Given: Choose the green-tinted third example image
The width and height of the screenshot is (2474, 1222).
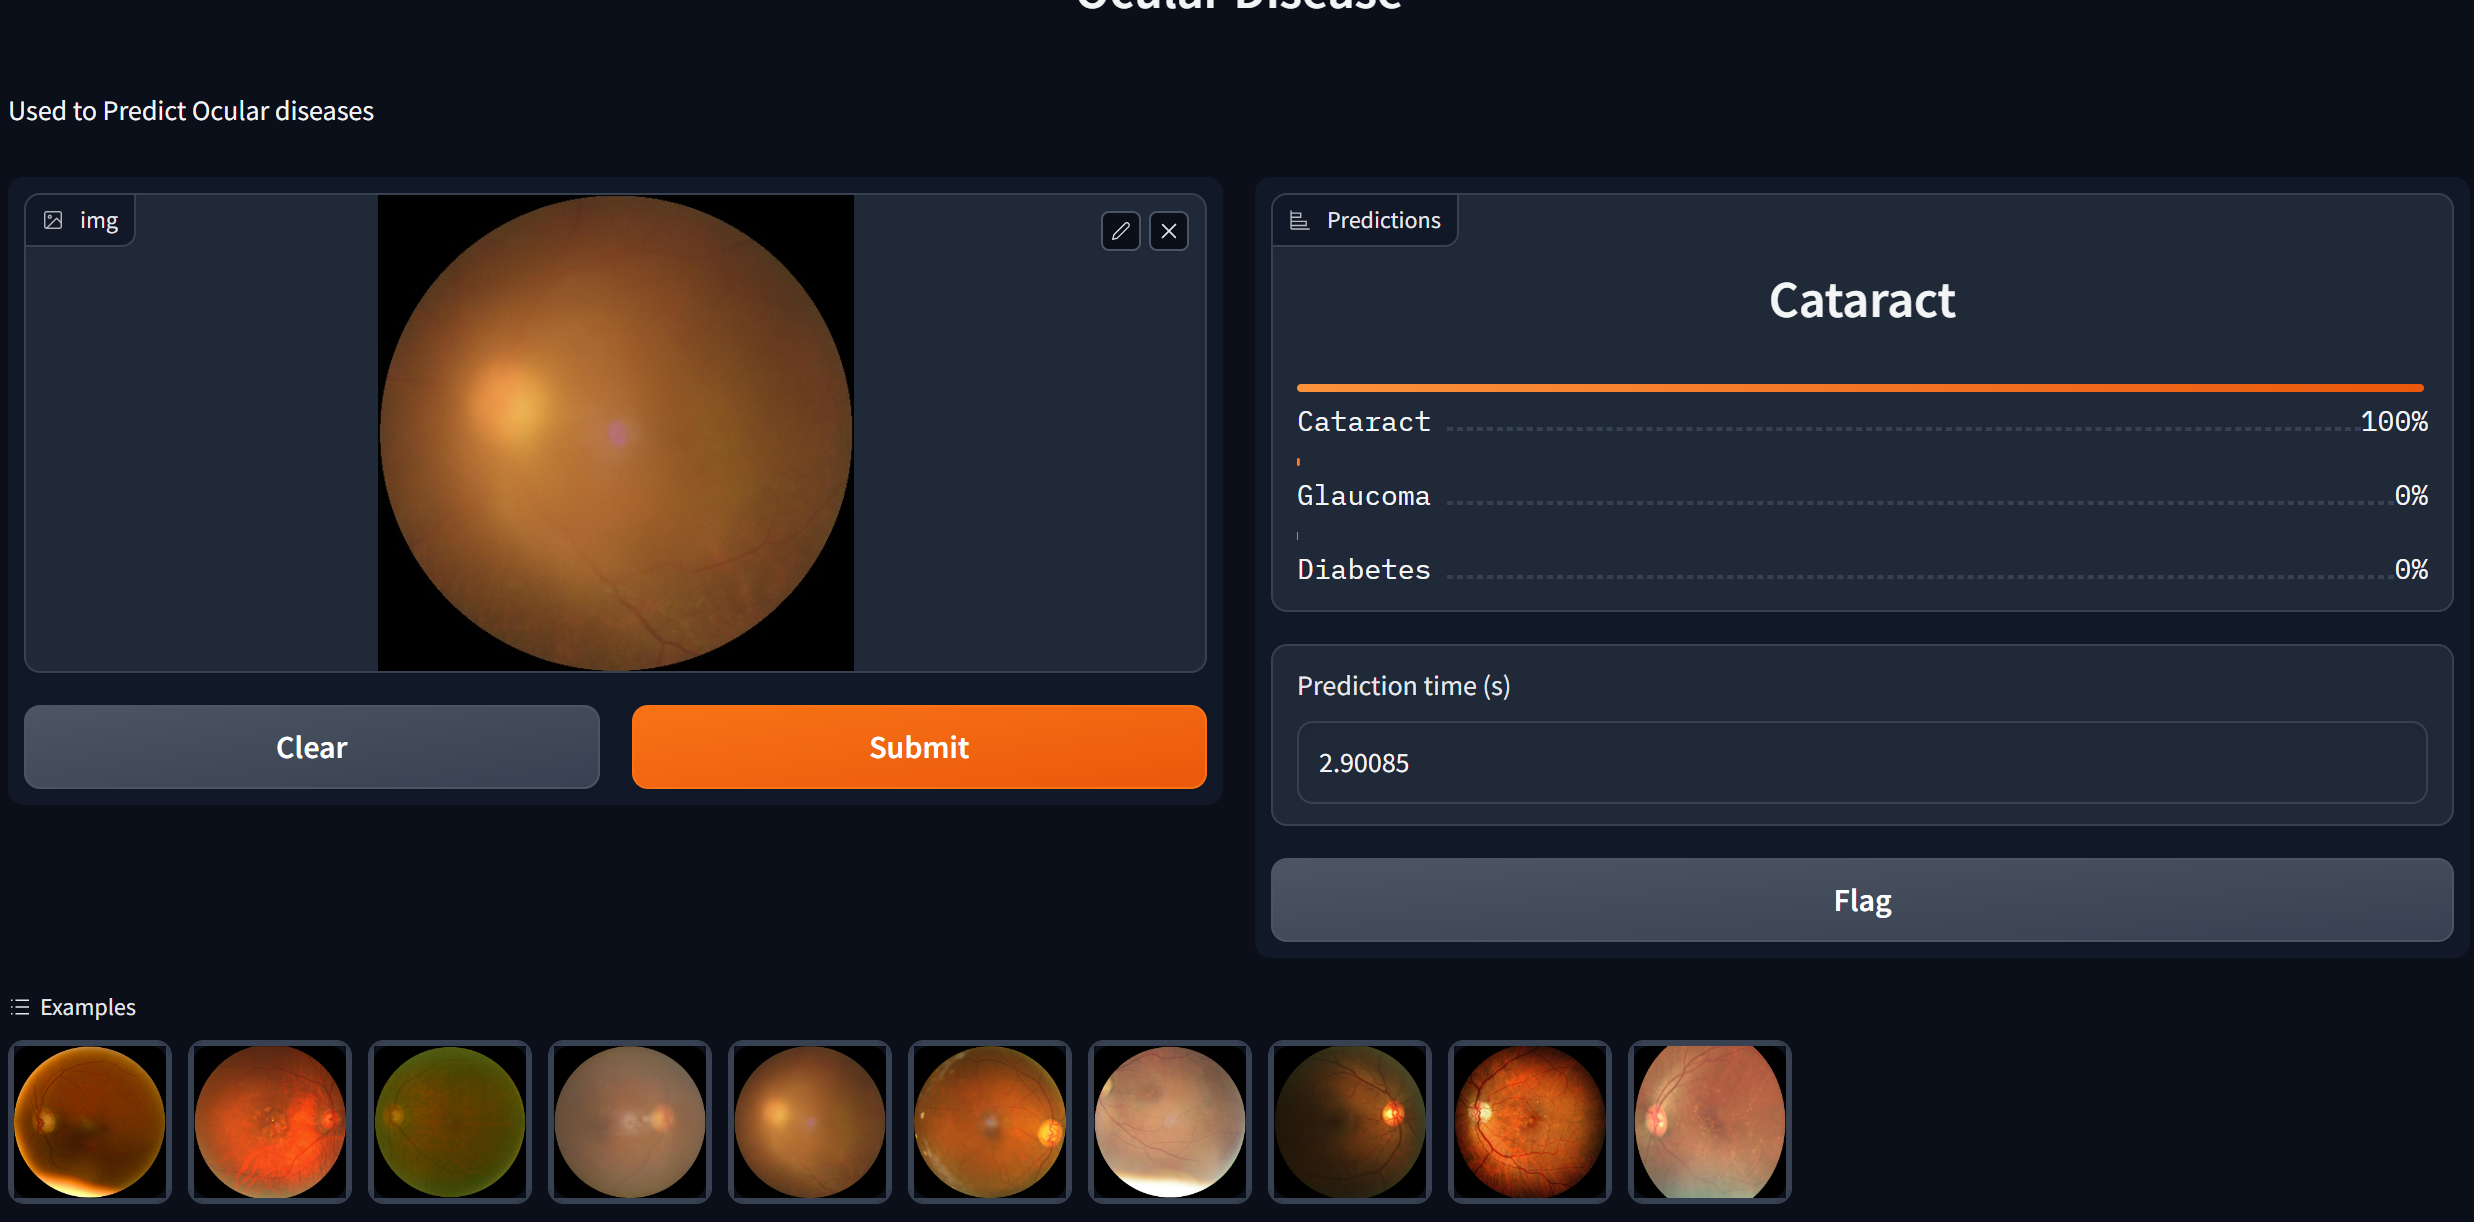Looking at the screenshot, I should pyautogui.click(x=450, y=1121).
